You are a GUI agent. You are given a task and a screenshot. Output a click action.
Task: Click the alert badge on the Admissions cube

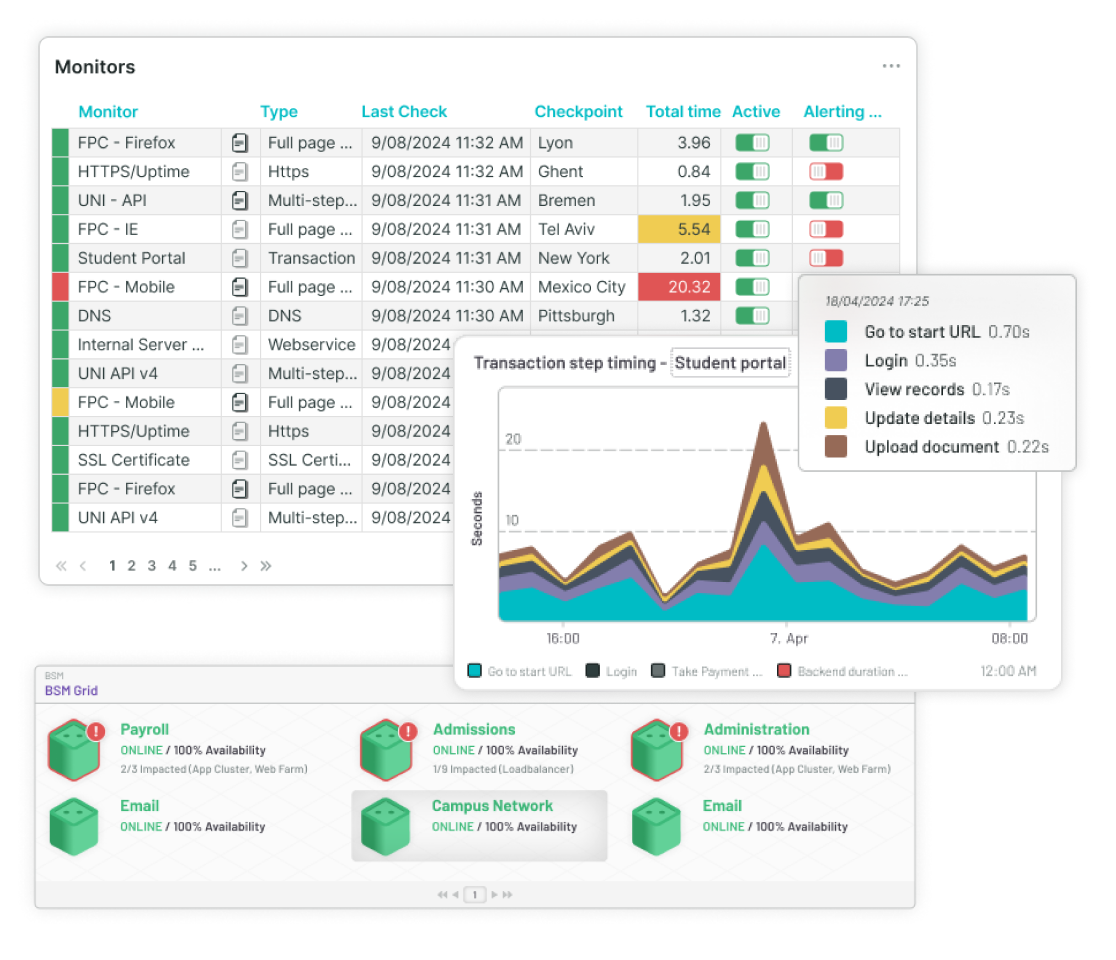(x=410, y=730)
